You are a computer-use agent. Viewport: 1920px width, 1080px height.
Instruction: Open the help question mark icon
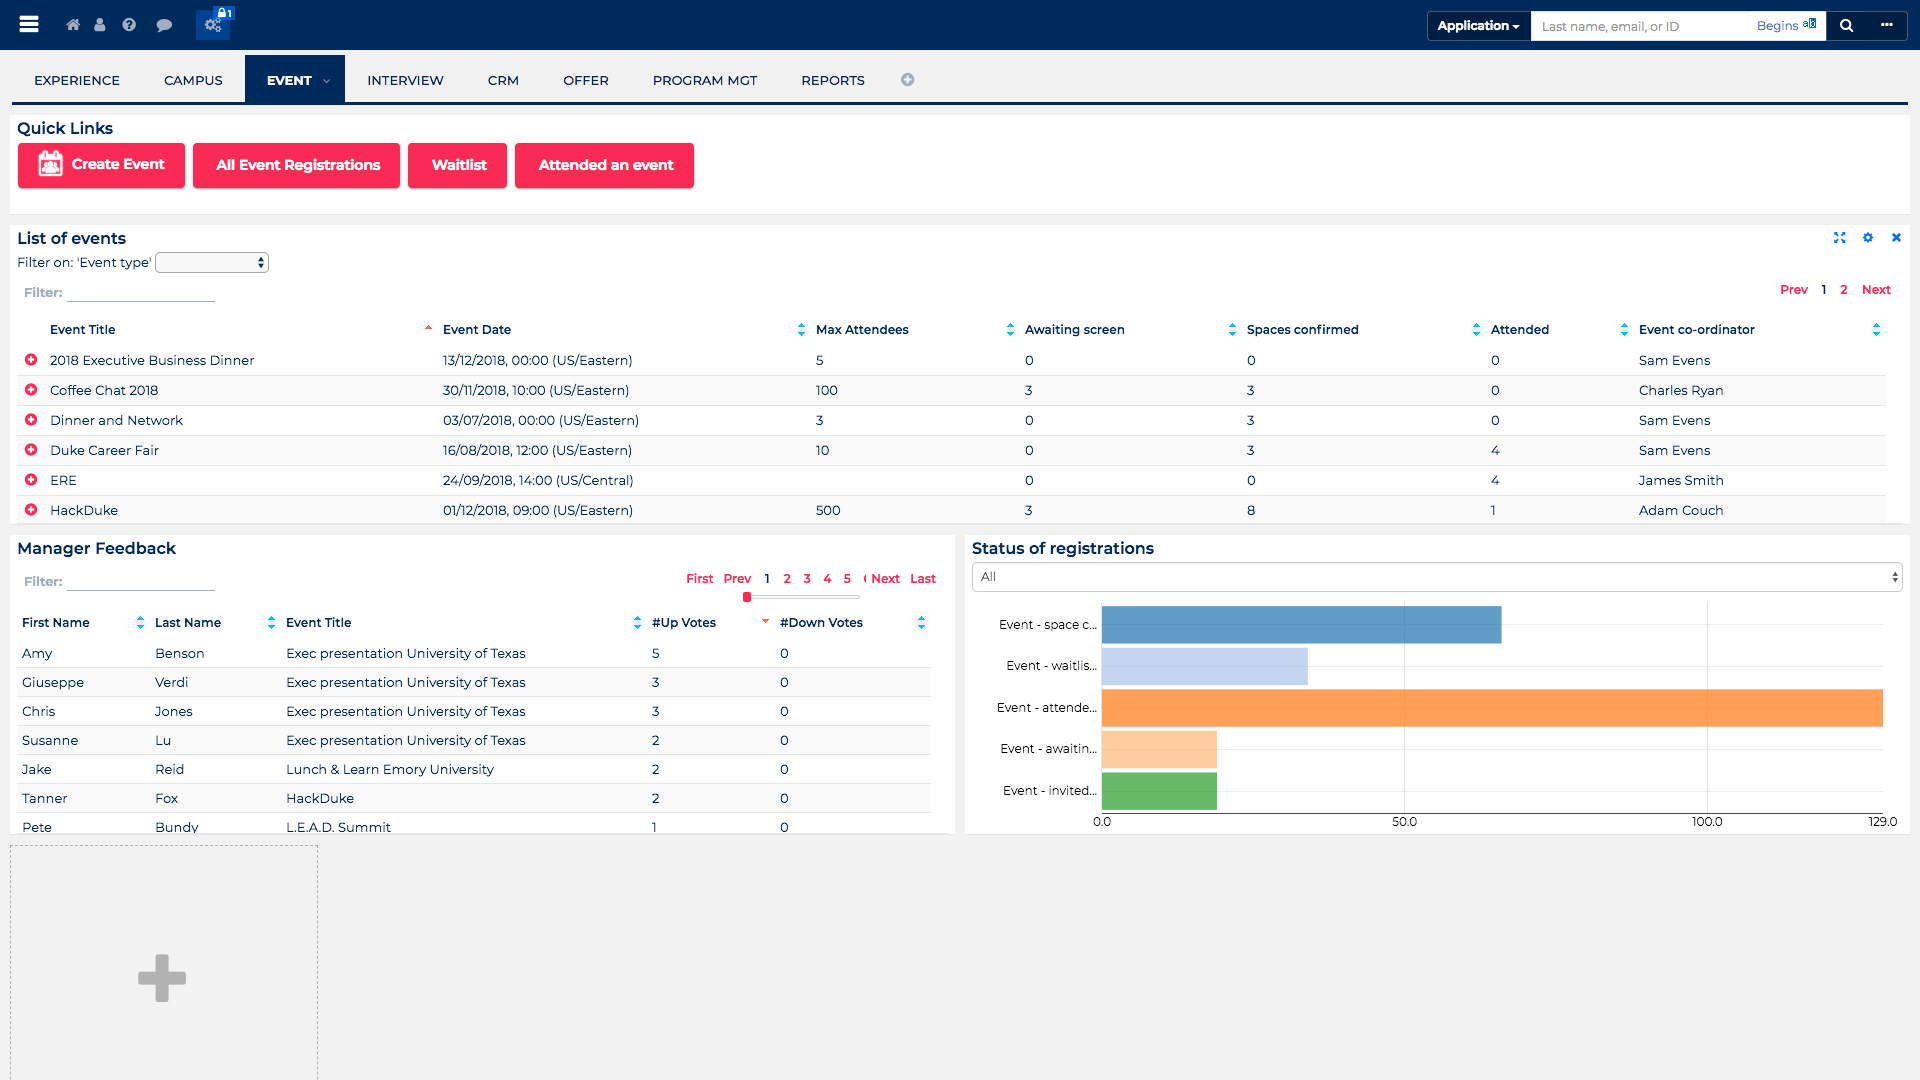pyautogui.click(x=129, y=25)
